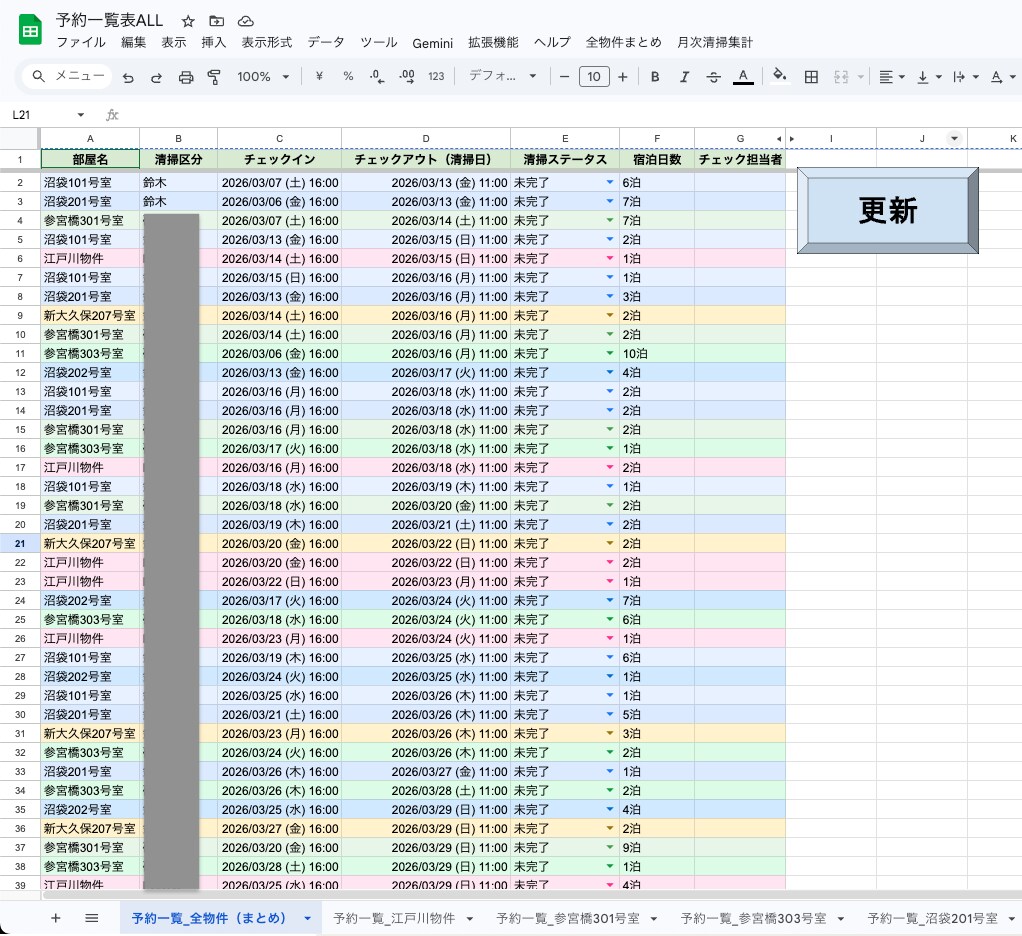Print the spreadsheet
Screen dimensions: 1022x936
point(186,77)
